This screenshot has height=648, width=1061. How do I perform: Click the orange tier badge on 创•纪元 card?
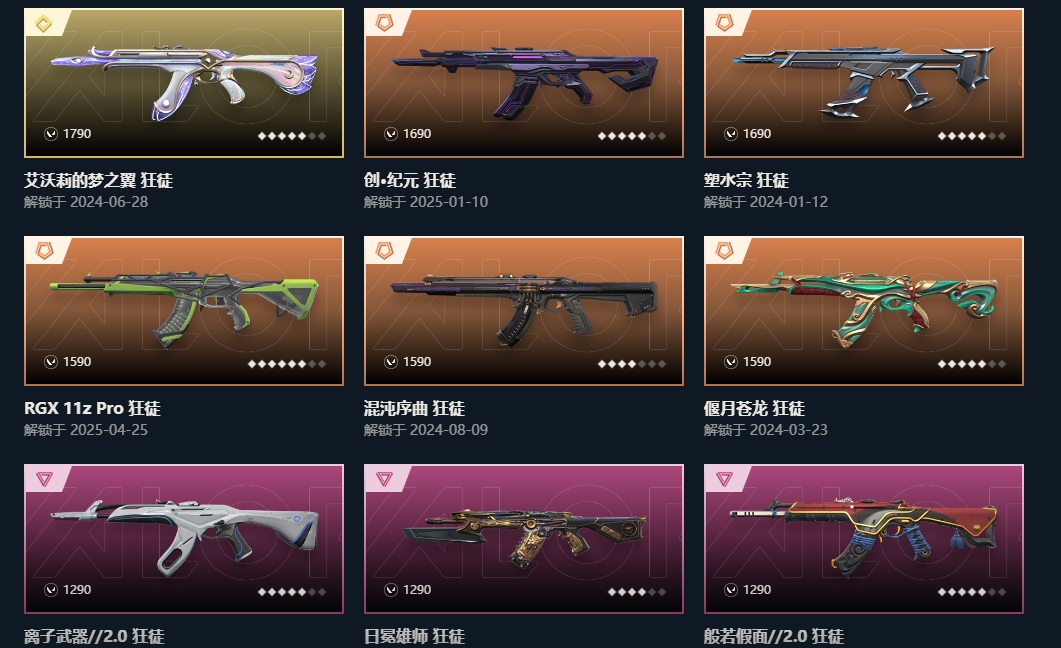pyautogui.click(x=384, y=24)
